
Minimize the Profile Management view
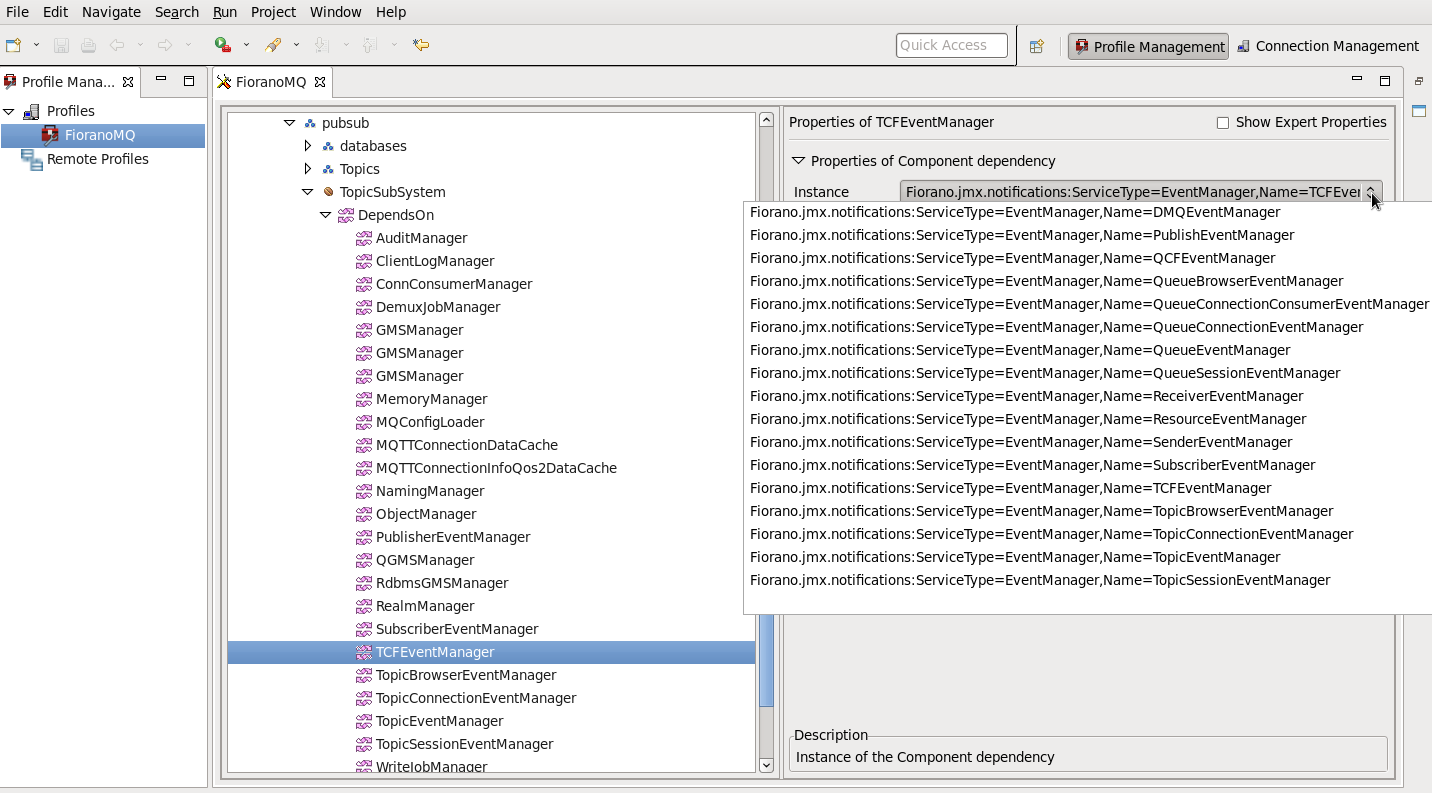(x=161, y=80)
